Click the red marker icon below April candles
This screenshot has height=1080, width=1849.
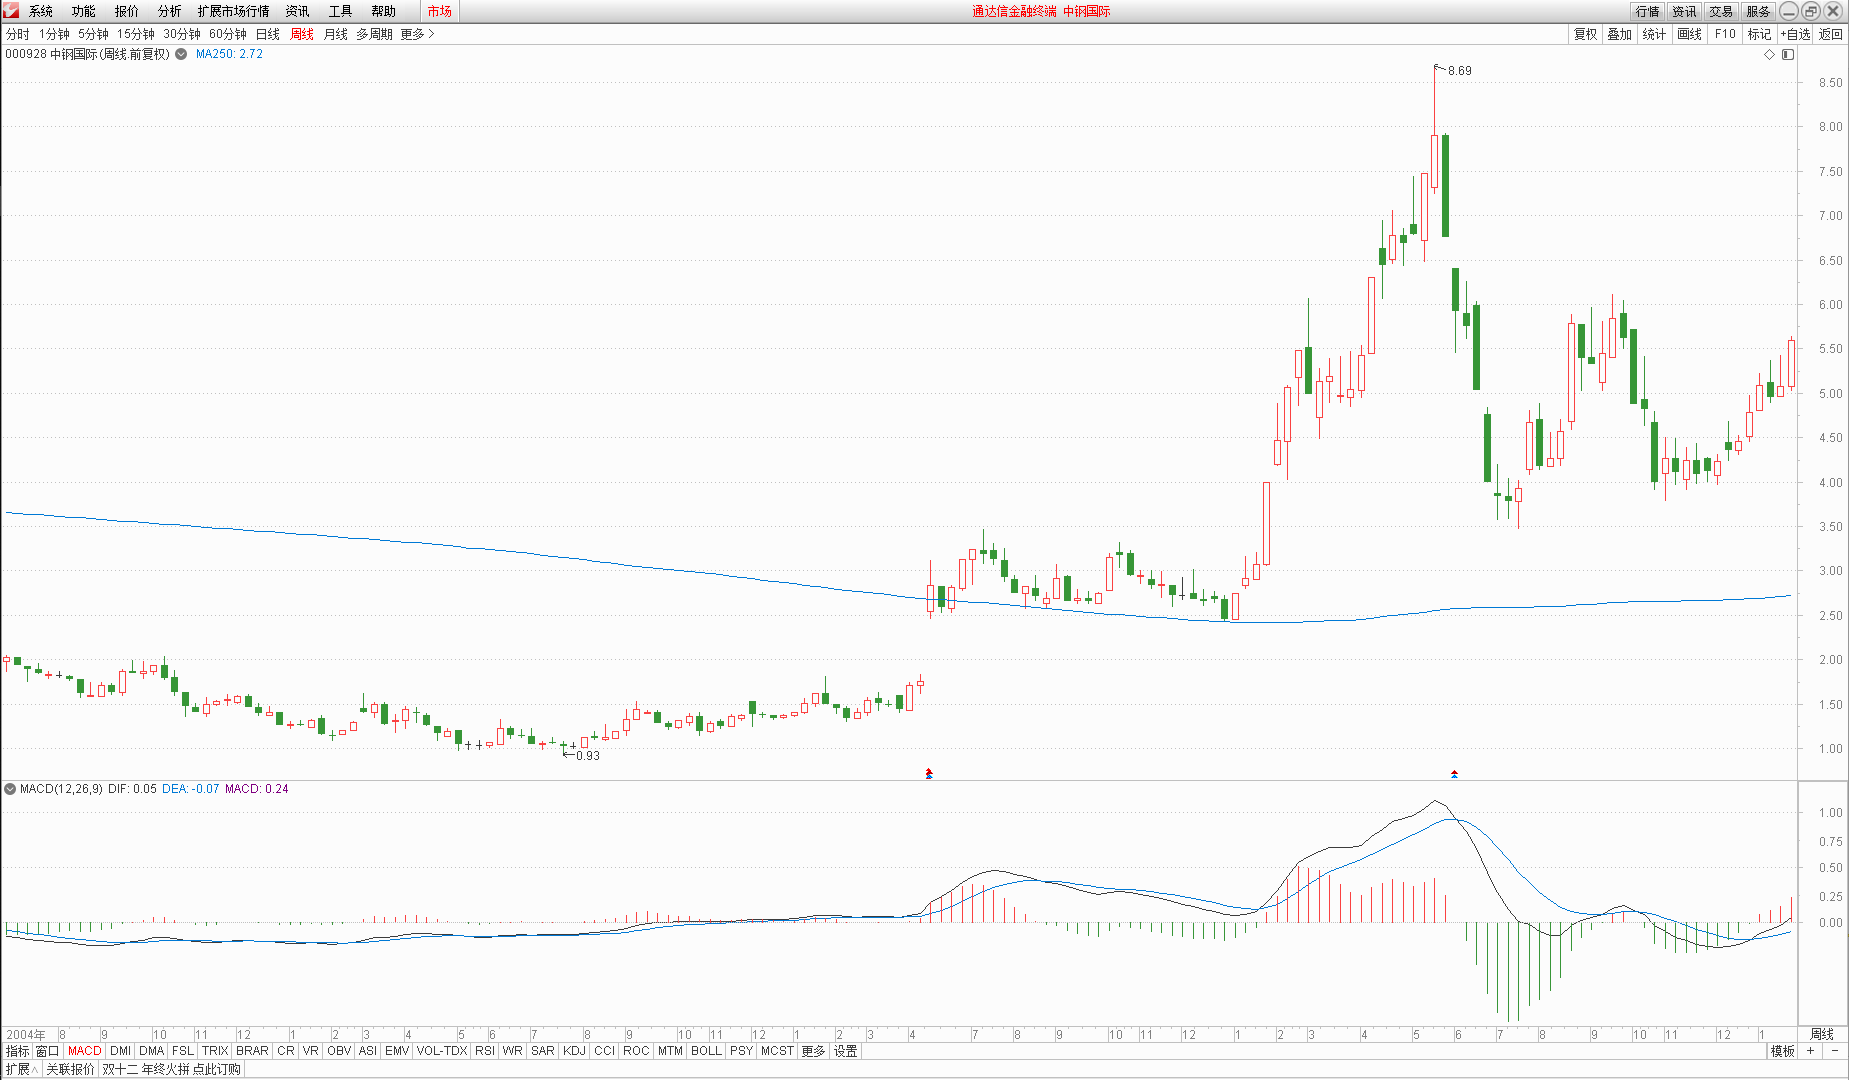pyautogui.click(x=929, y=773)
